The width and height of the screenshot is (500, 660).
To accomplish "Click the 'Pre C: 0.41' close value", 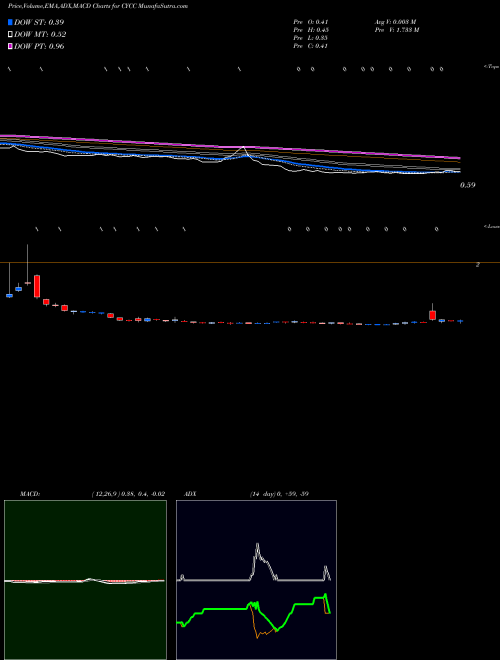I will tap(311, 46).
